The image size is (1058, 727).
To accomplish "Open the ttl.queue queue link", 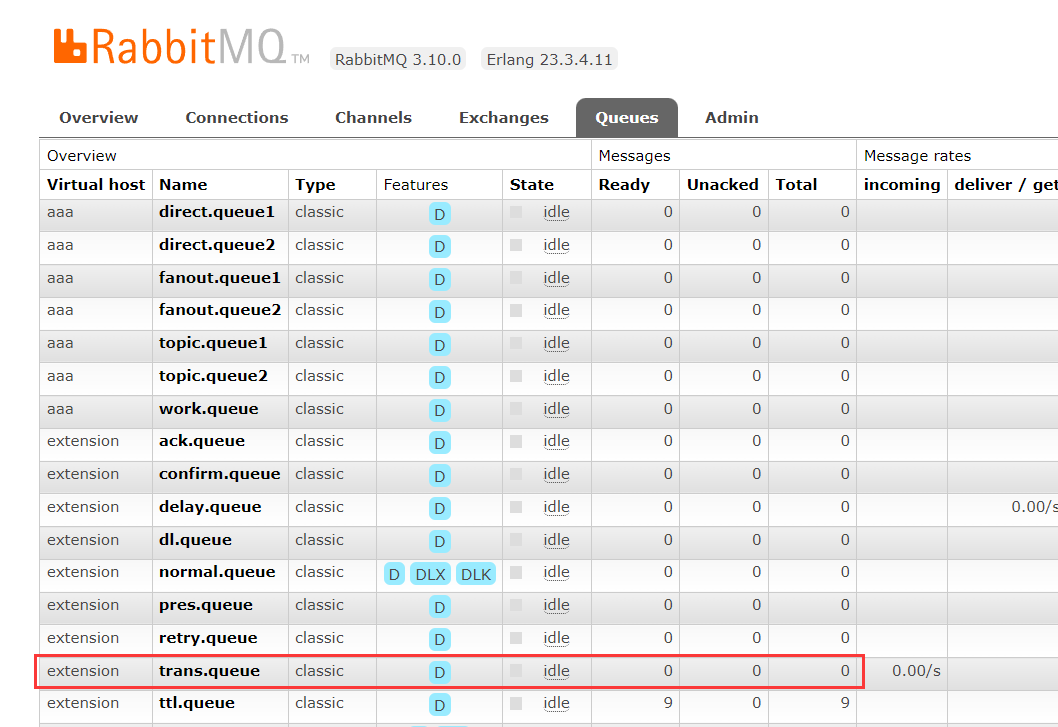I will pos(196,703).
